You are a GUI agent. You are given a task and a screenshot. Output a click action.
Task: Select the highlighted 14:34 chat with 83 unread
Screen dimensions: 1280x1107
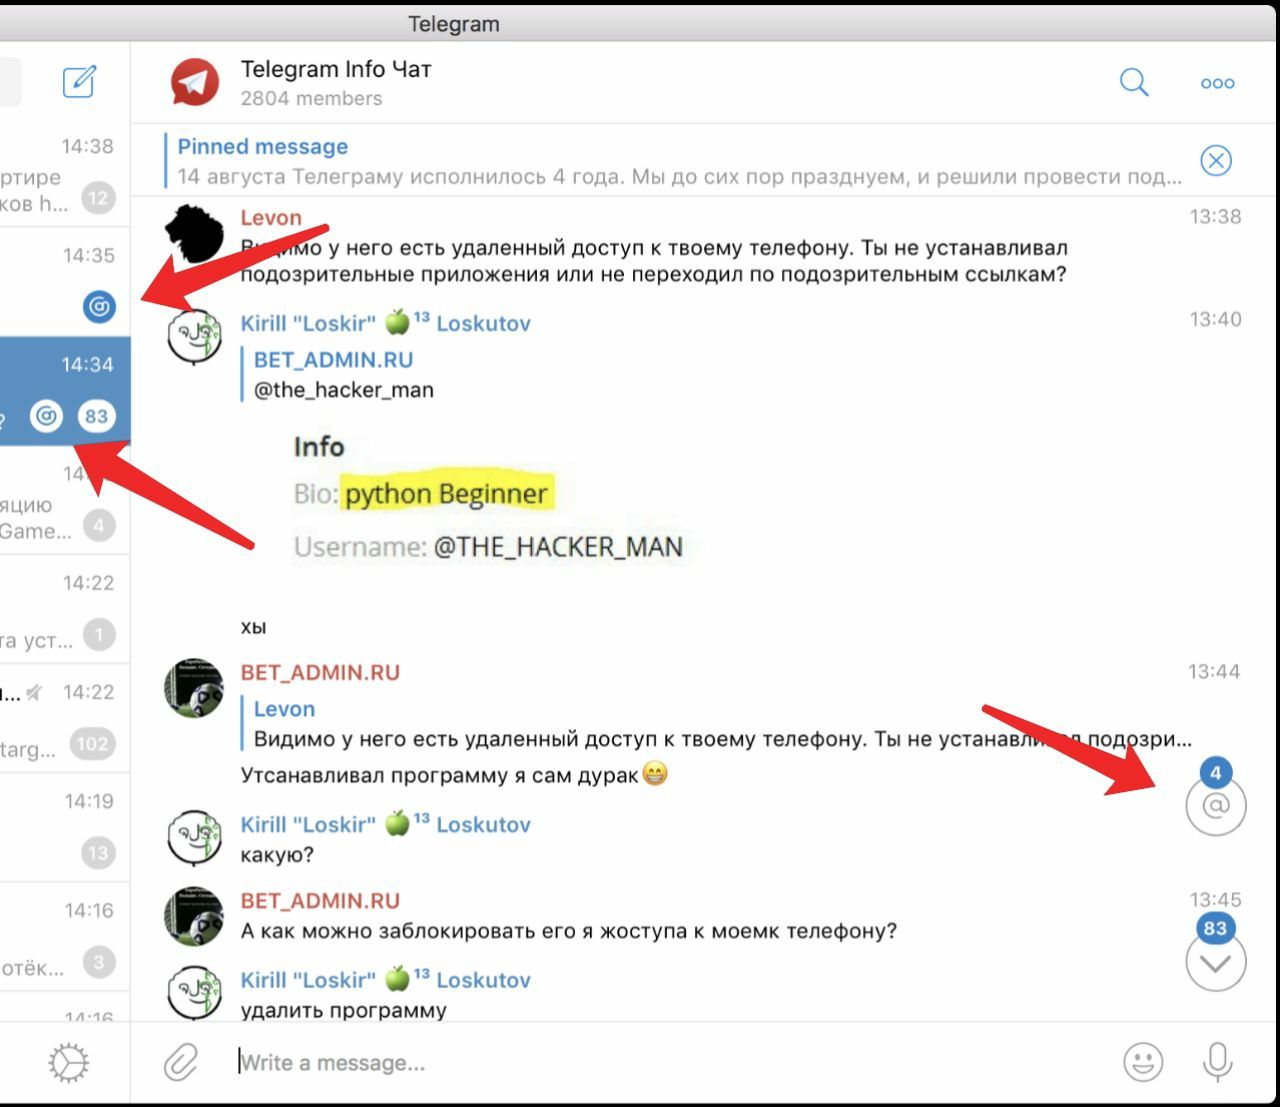tap(65, 391)
